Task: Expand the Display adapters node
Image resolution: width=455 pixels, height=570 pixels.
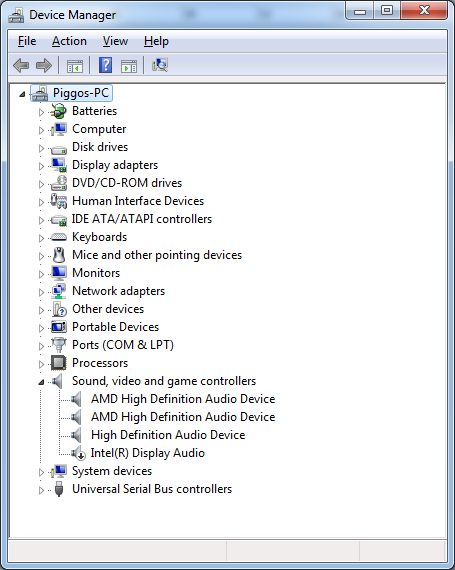Action: [41, 166]
